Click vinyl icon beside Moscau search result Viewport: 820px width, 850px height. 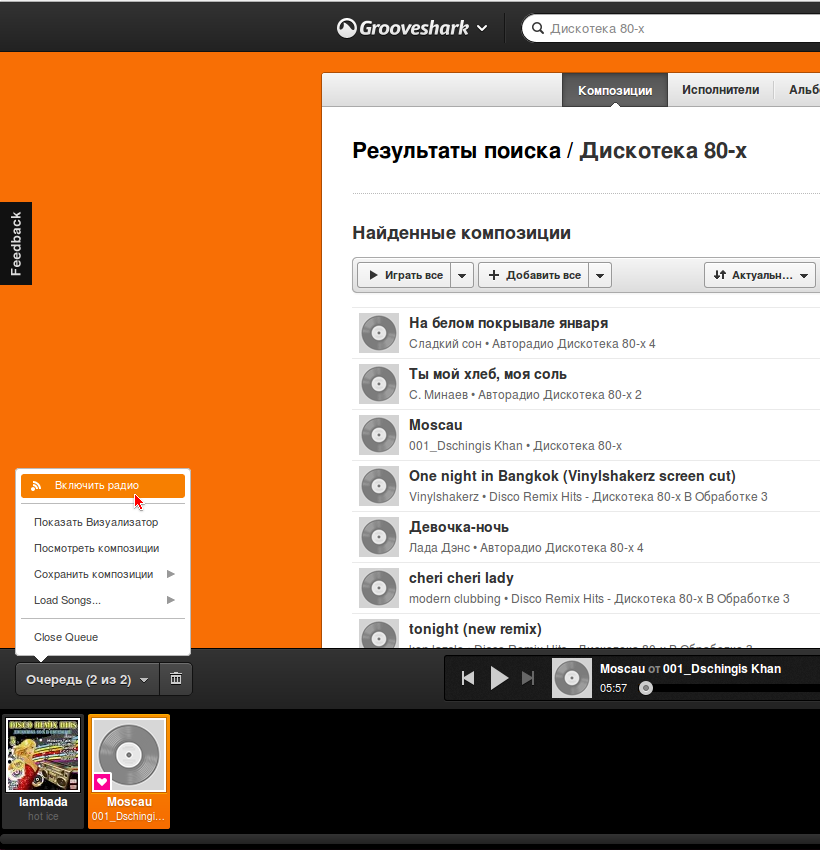379,435
